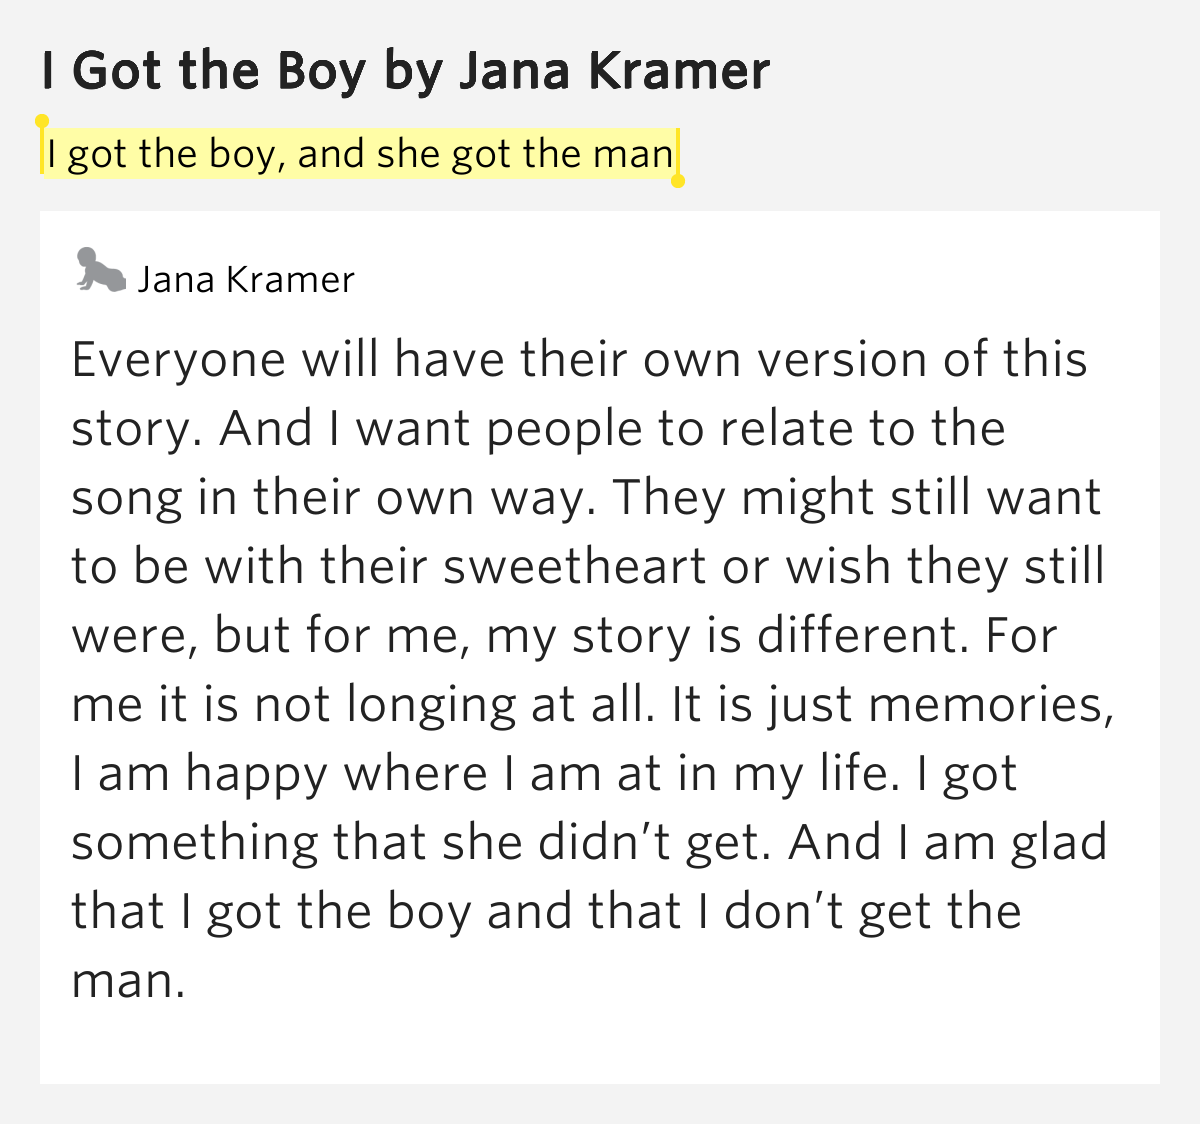Click the "I Got the Boy by Jana Kramer" heading
This screenshot has height=1124, width=1200.
(406, 70)
